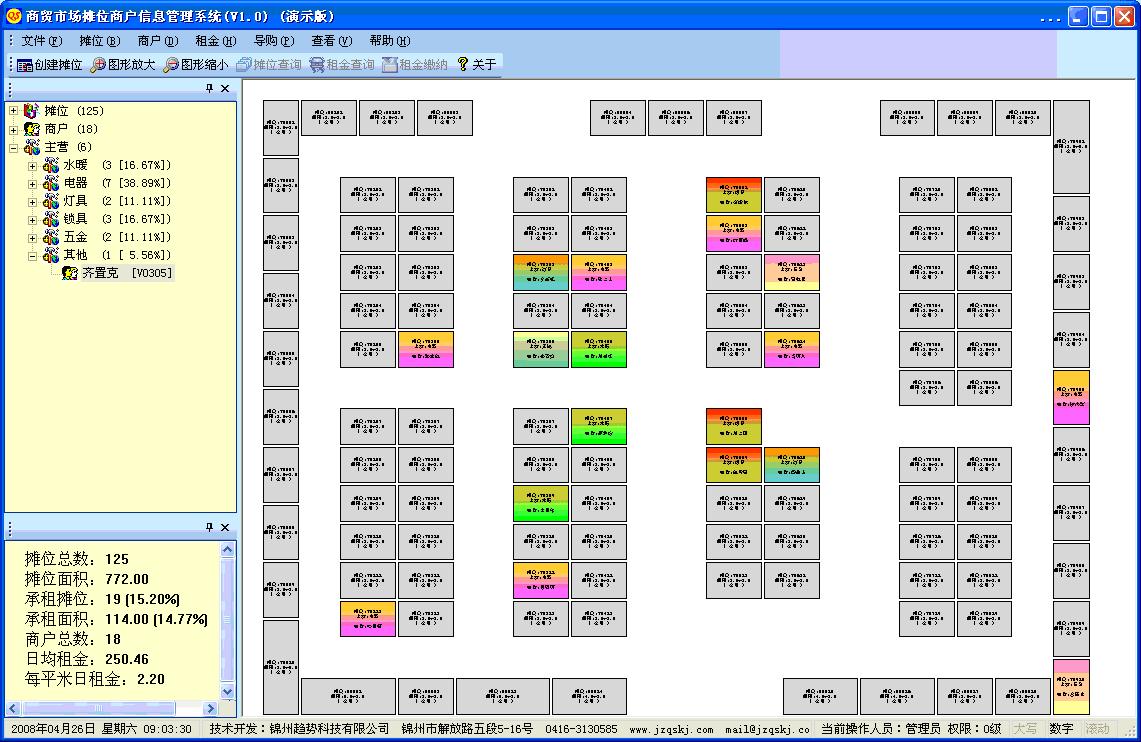
Task: Open the 查看(V) menu
Action: [x=331, y=41]
